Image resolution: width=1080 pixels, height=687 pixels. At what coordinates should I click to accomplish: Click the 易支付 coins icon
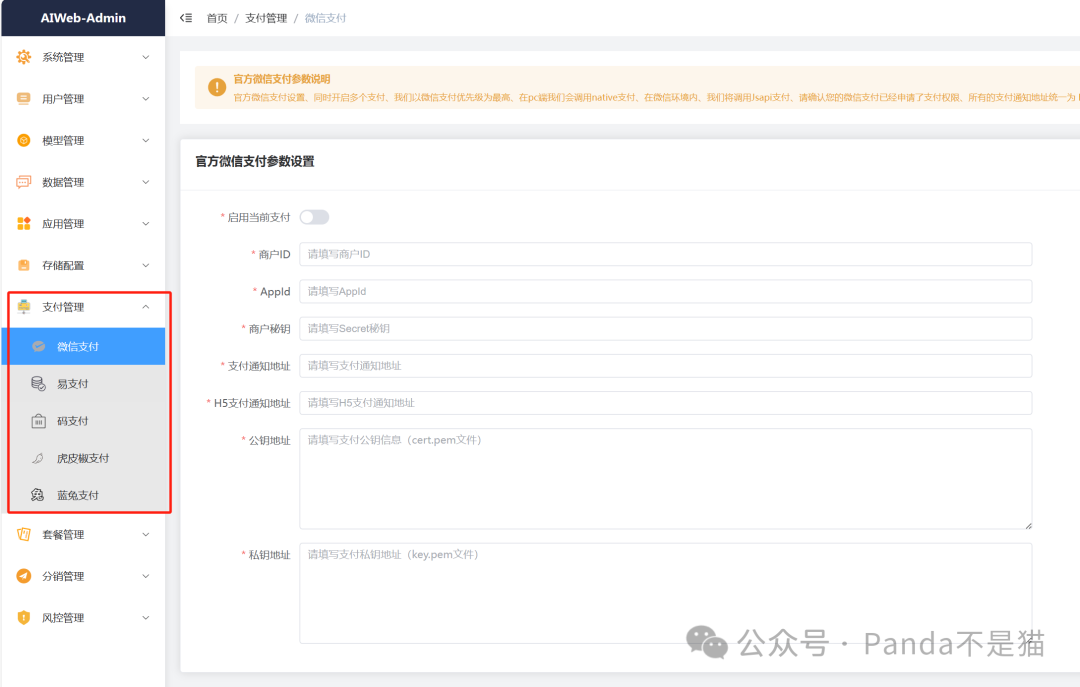pos(39,383)
